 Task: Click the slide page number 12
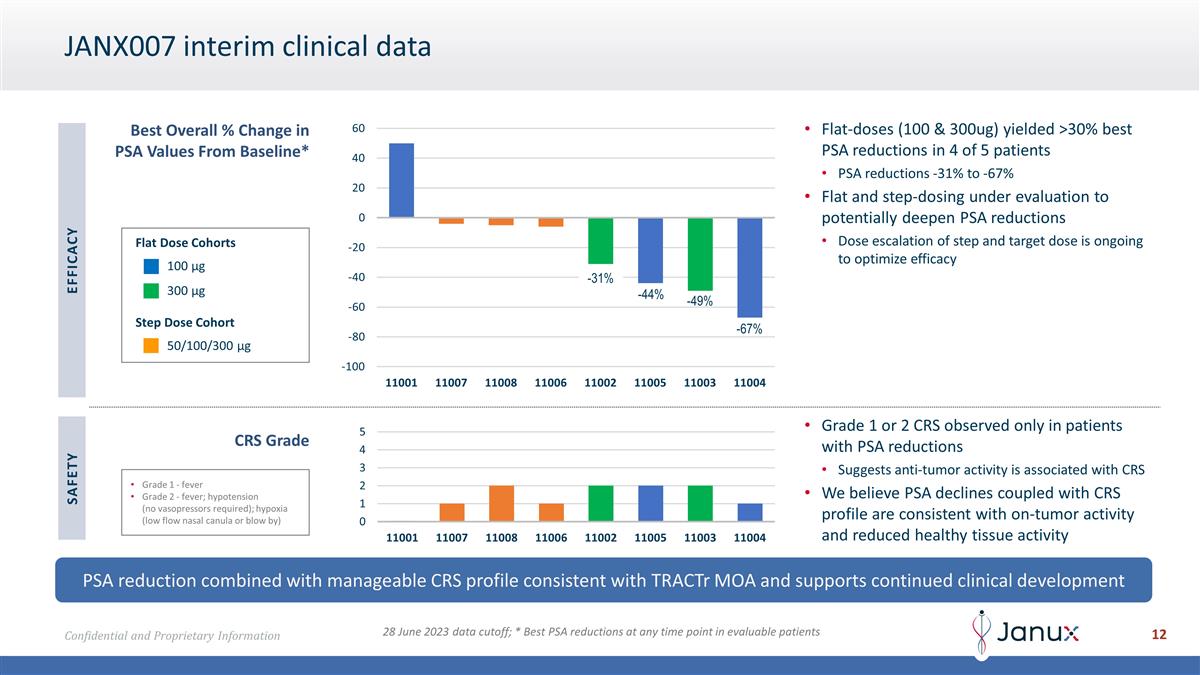pyautogui.click(x=1159, y=635)
